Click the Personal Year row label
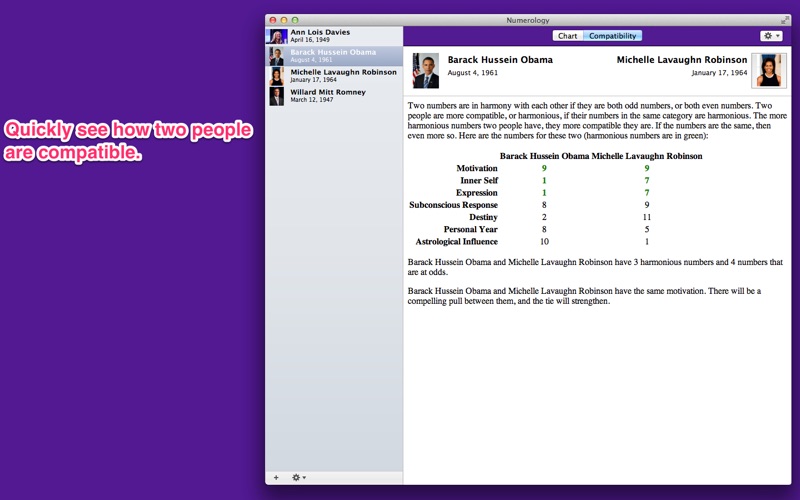The image size is (800, 500). (470, 230)
